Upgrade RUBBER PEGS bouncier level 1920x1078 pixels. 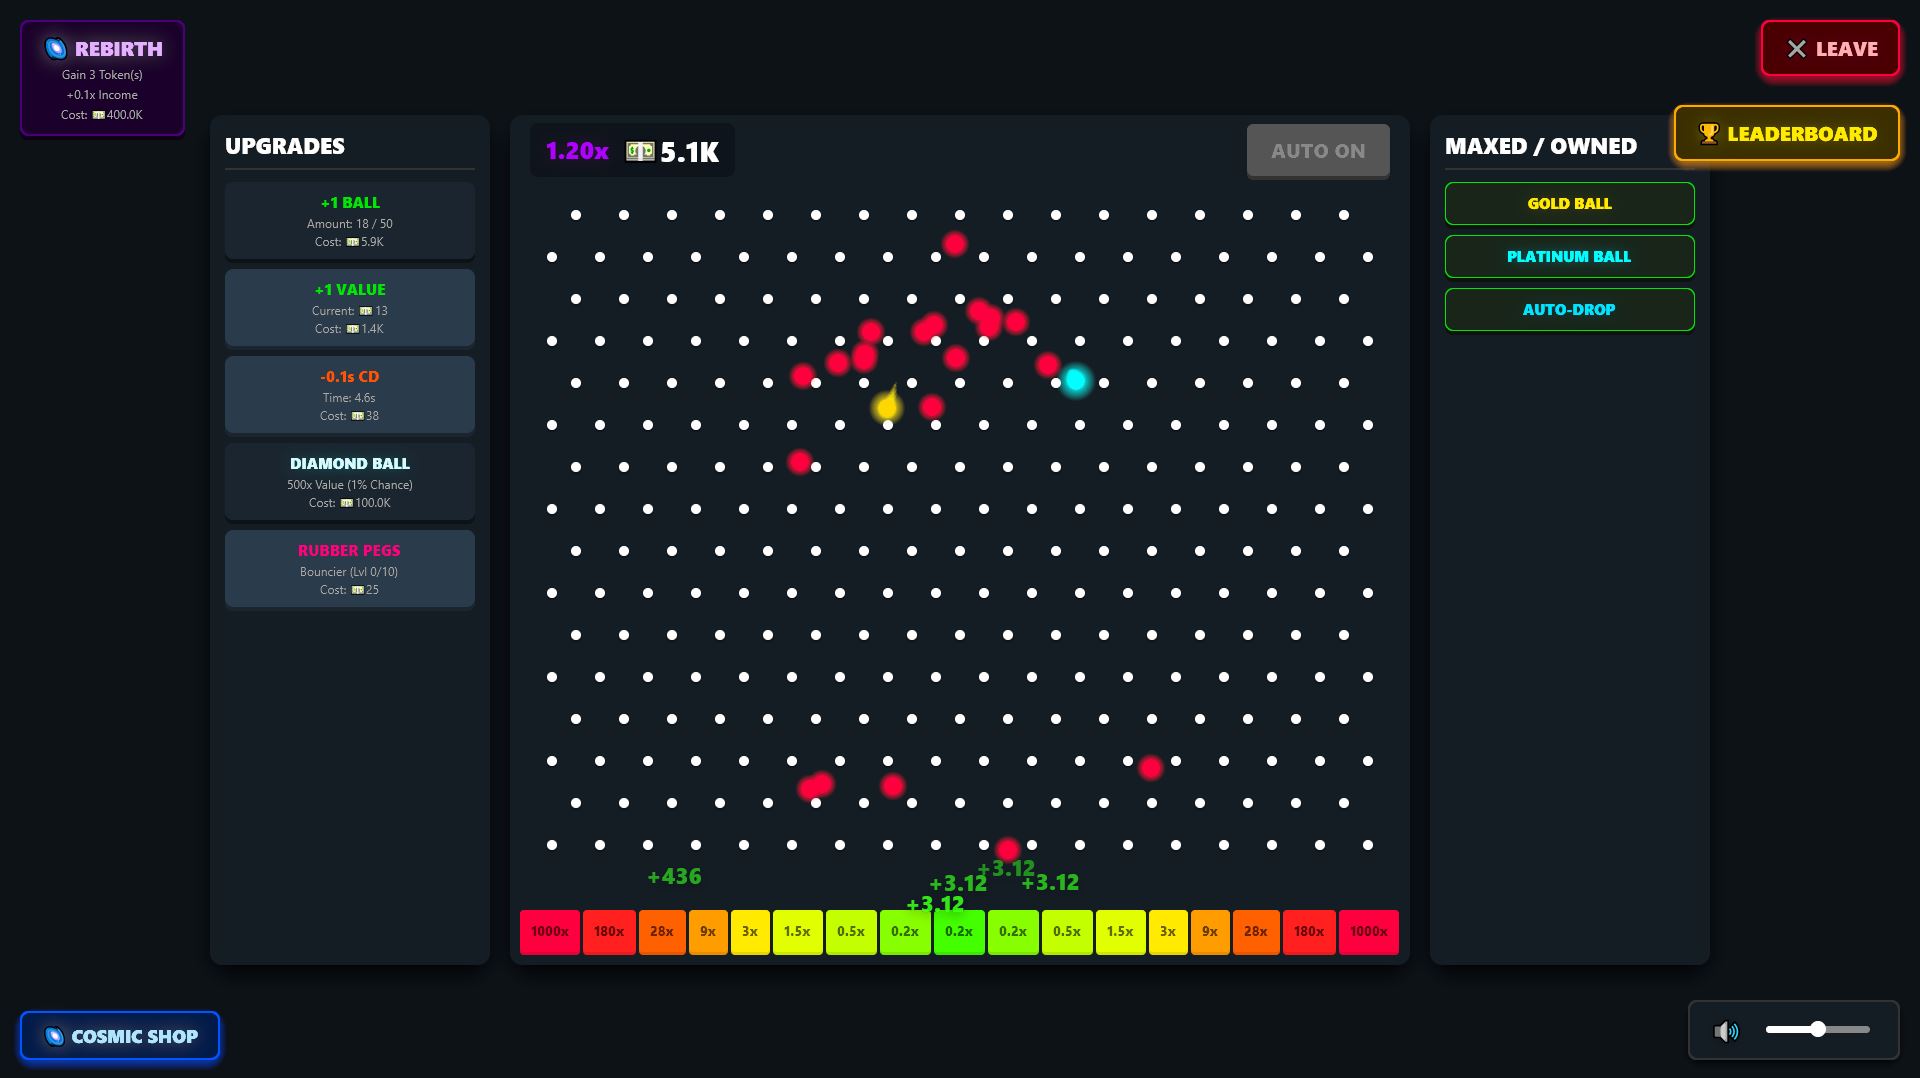pos(349,569)
